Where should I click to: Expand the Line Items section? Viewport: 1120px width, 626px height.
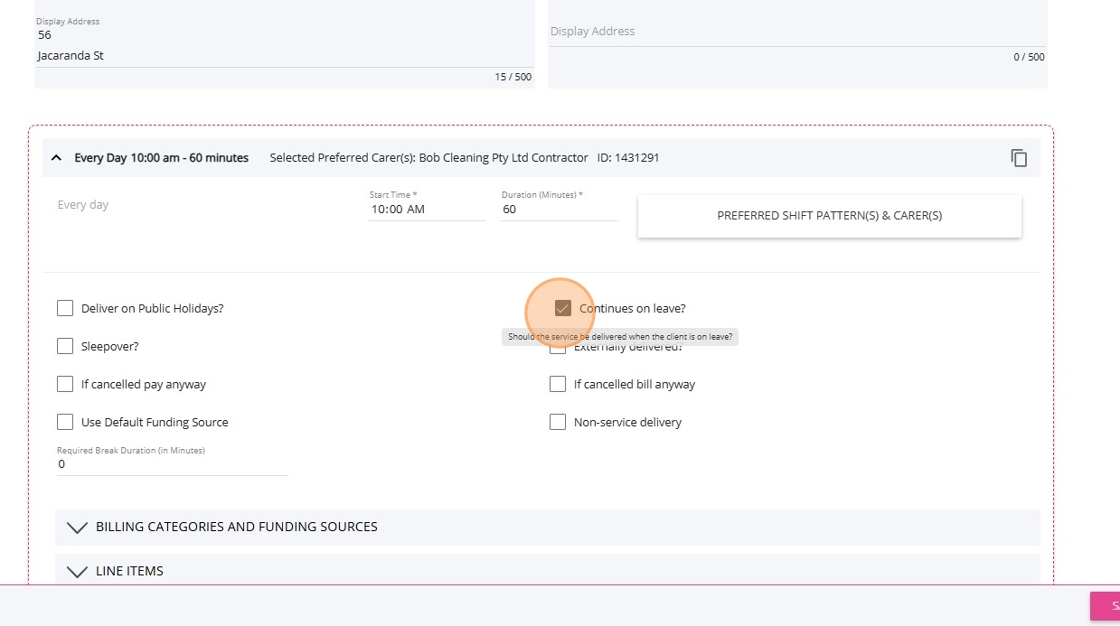77,571
